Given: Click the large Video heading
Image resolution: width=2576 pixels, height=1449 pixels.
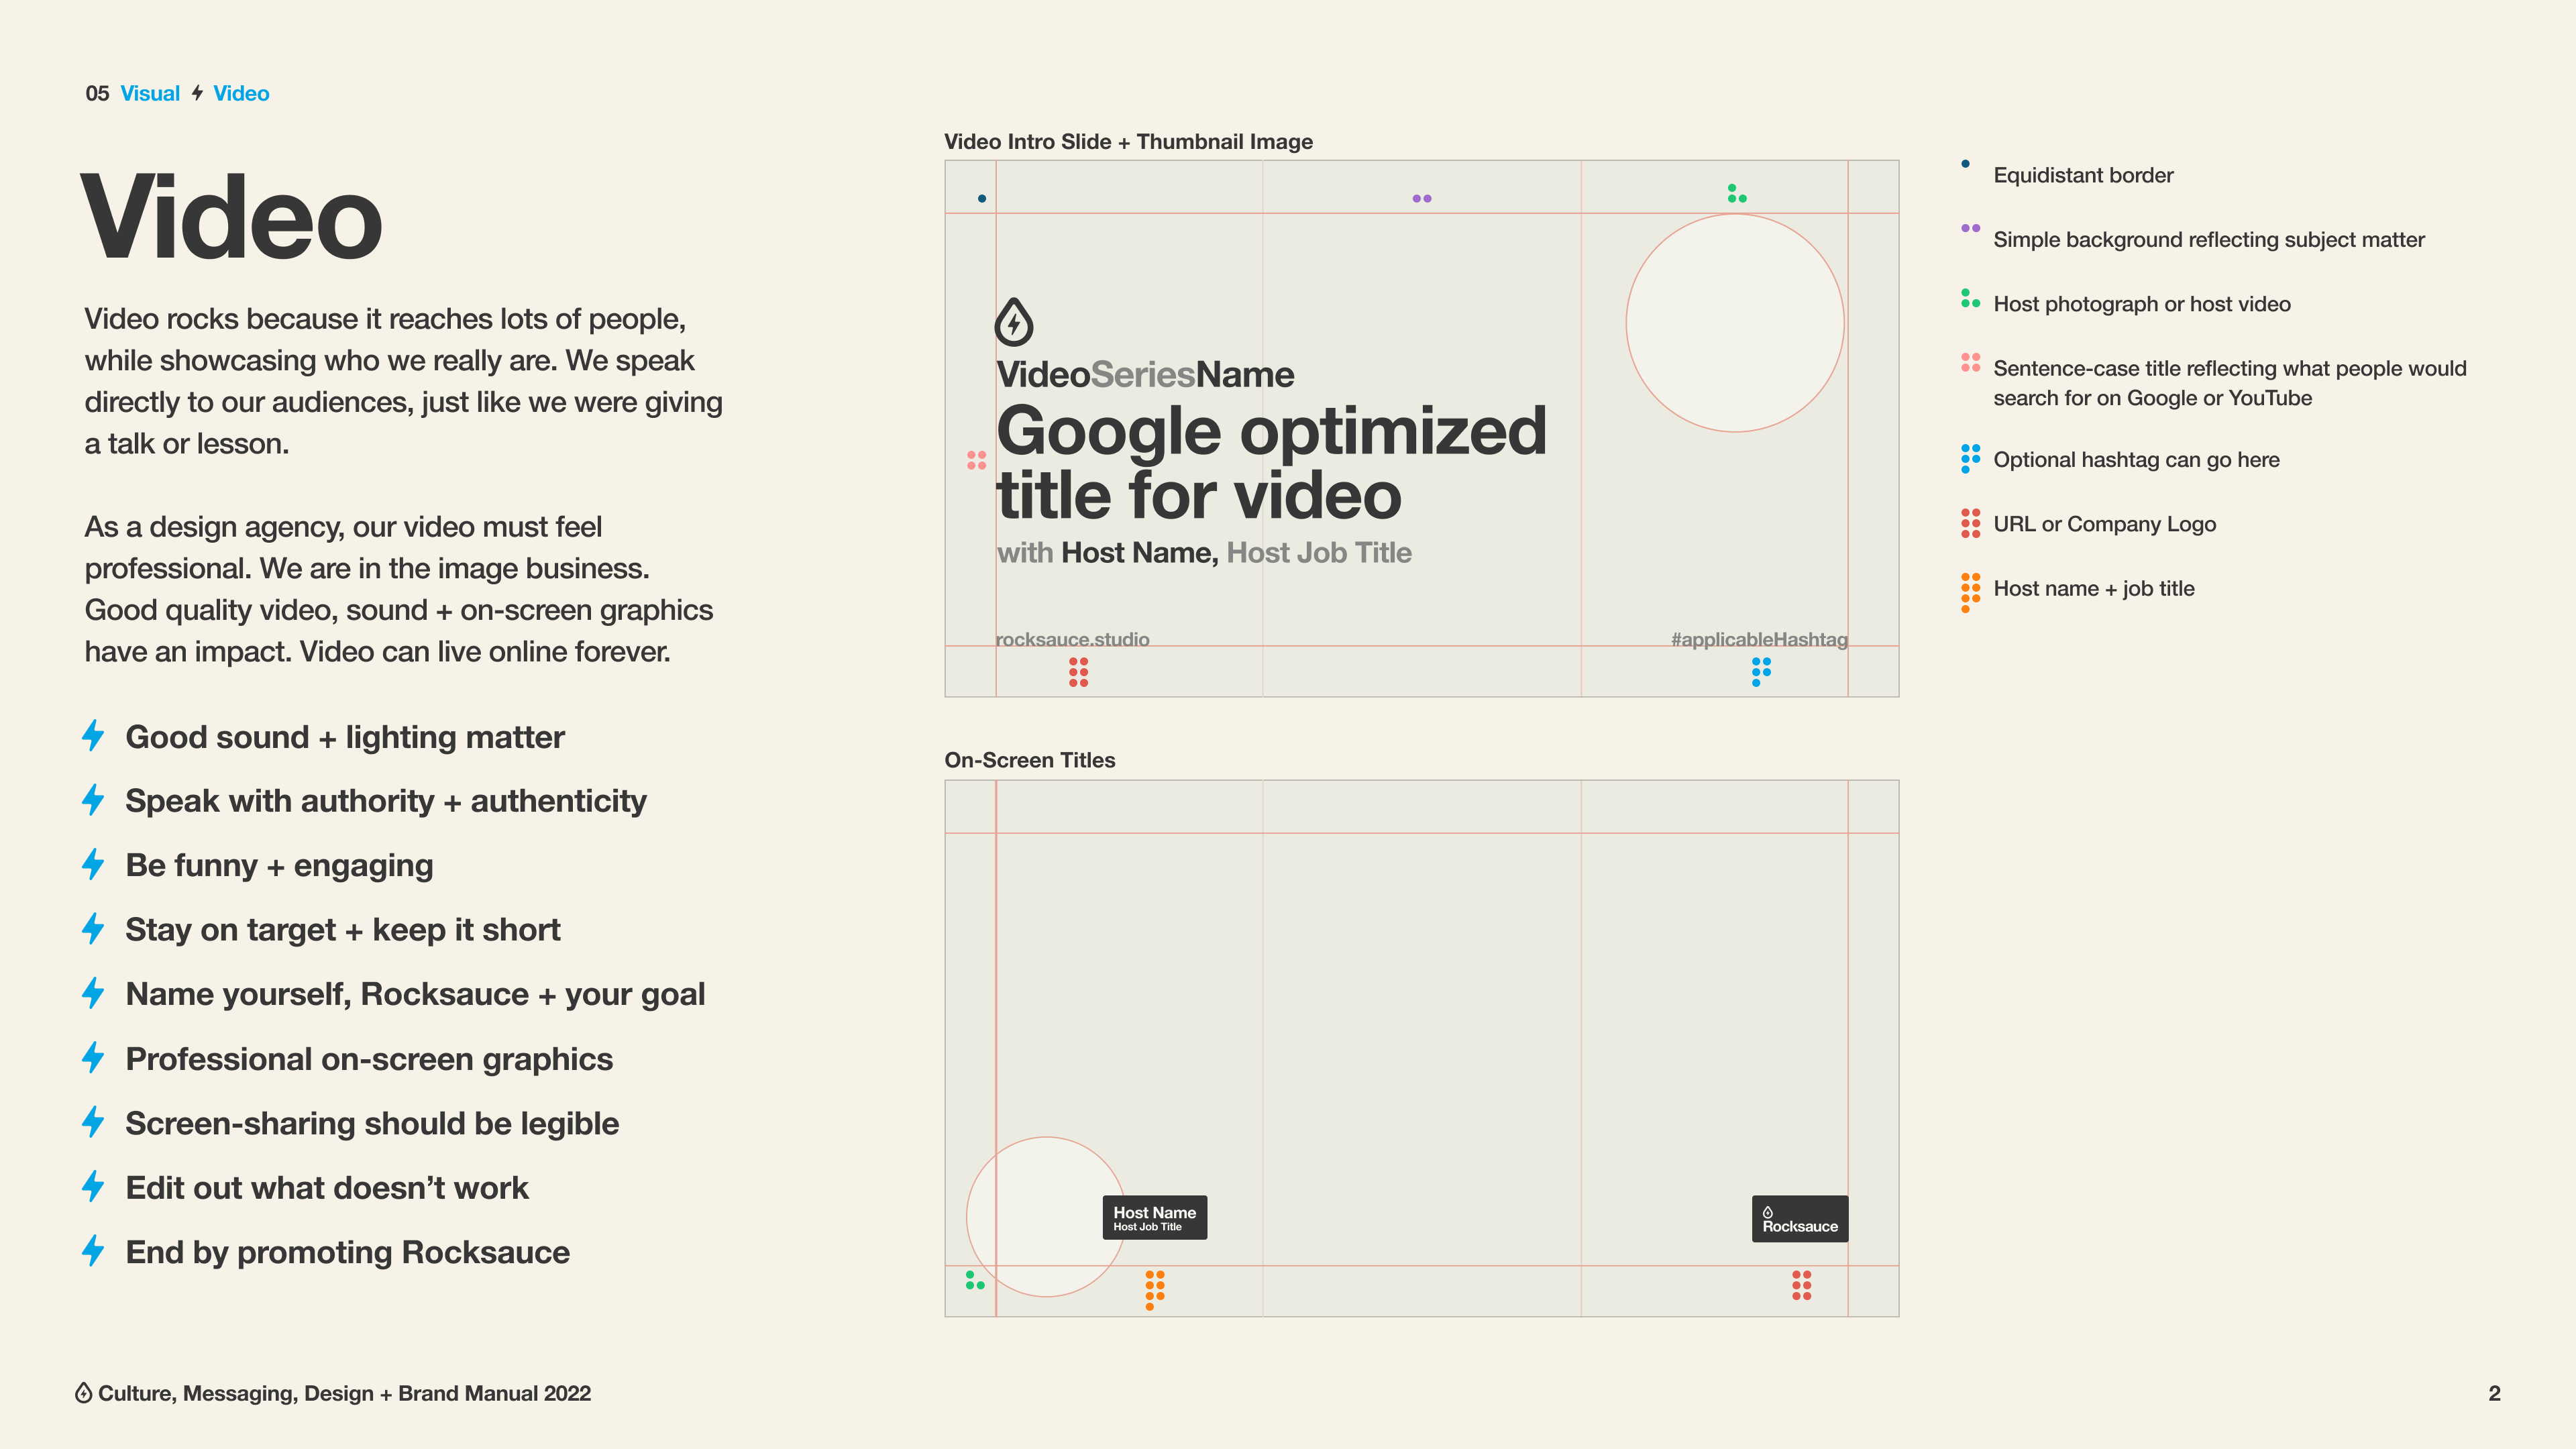Looking at the screenshot, I should tap(232, 217).
